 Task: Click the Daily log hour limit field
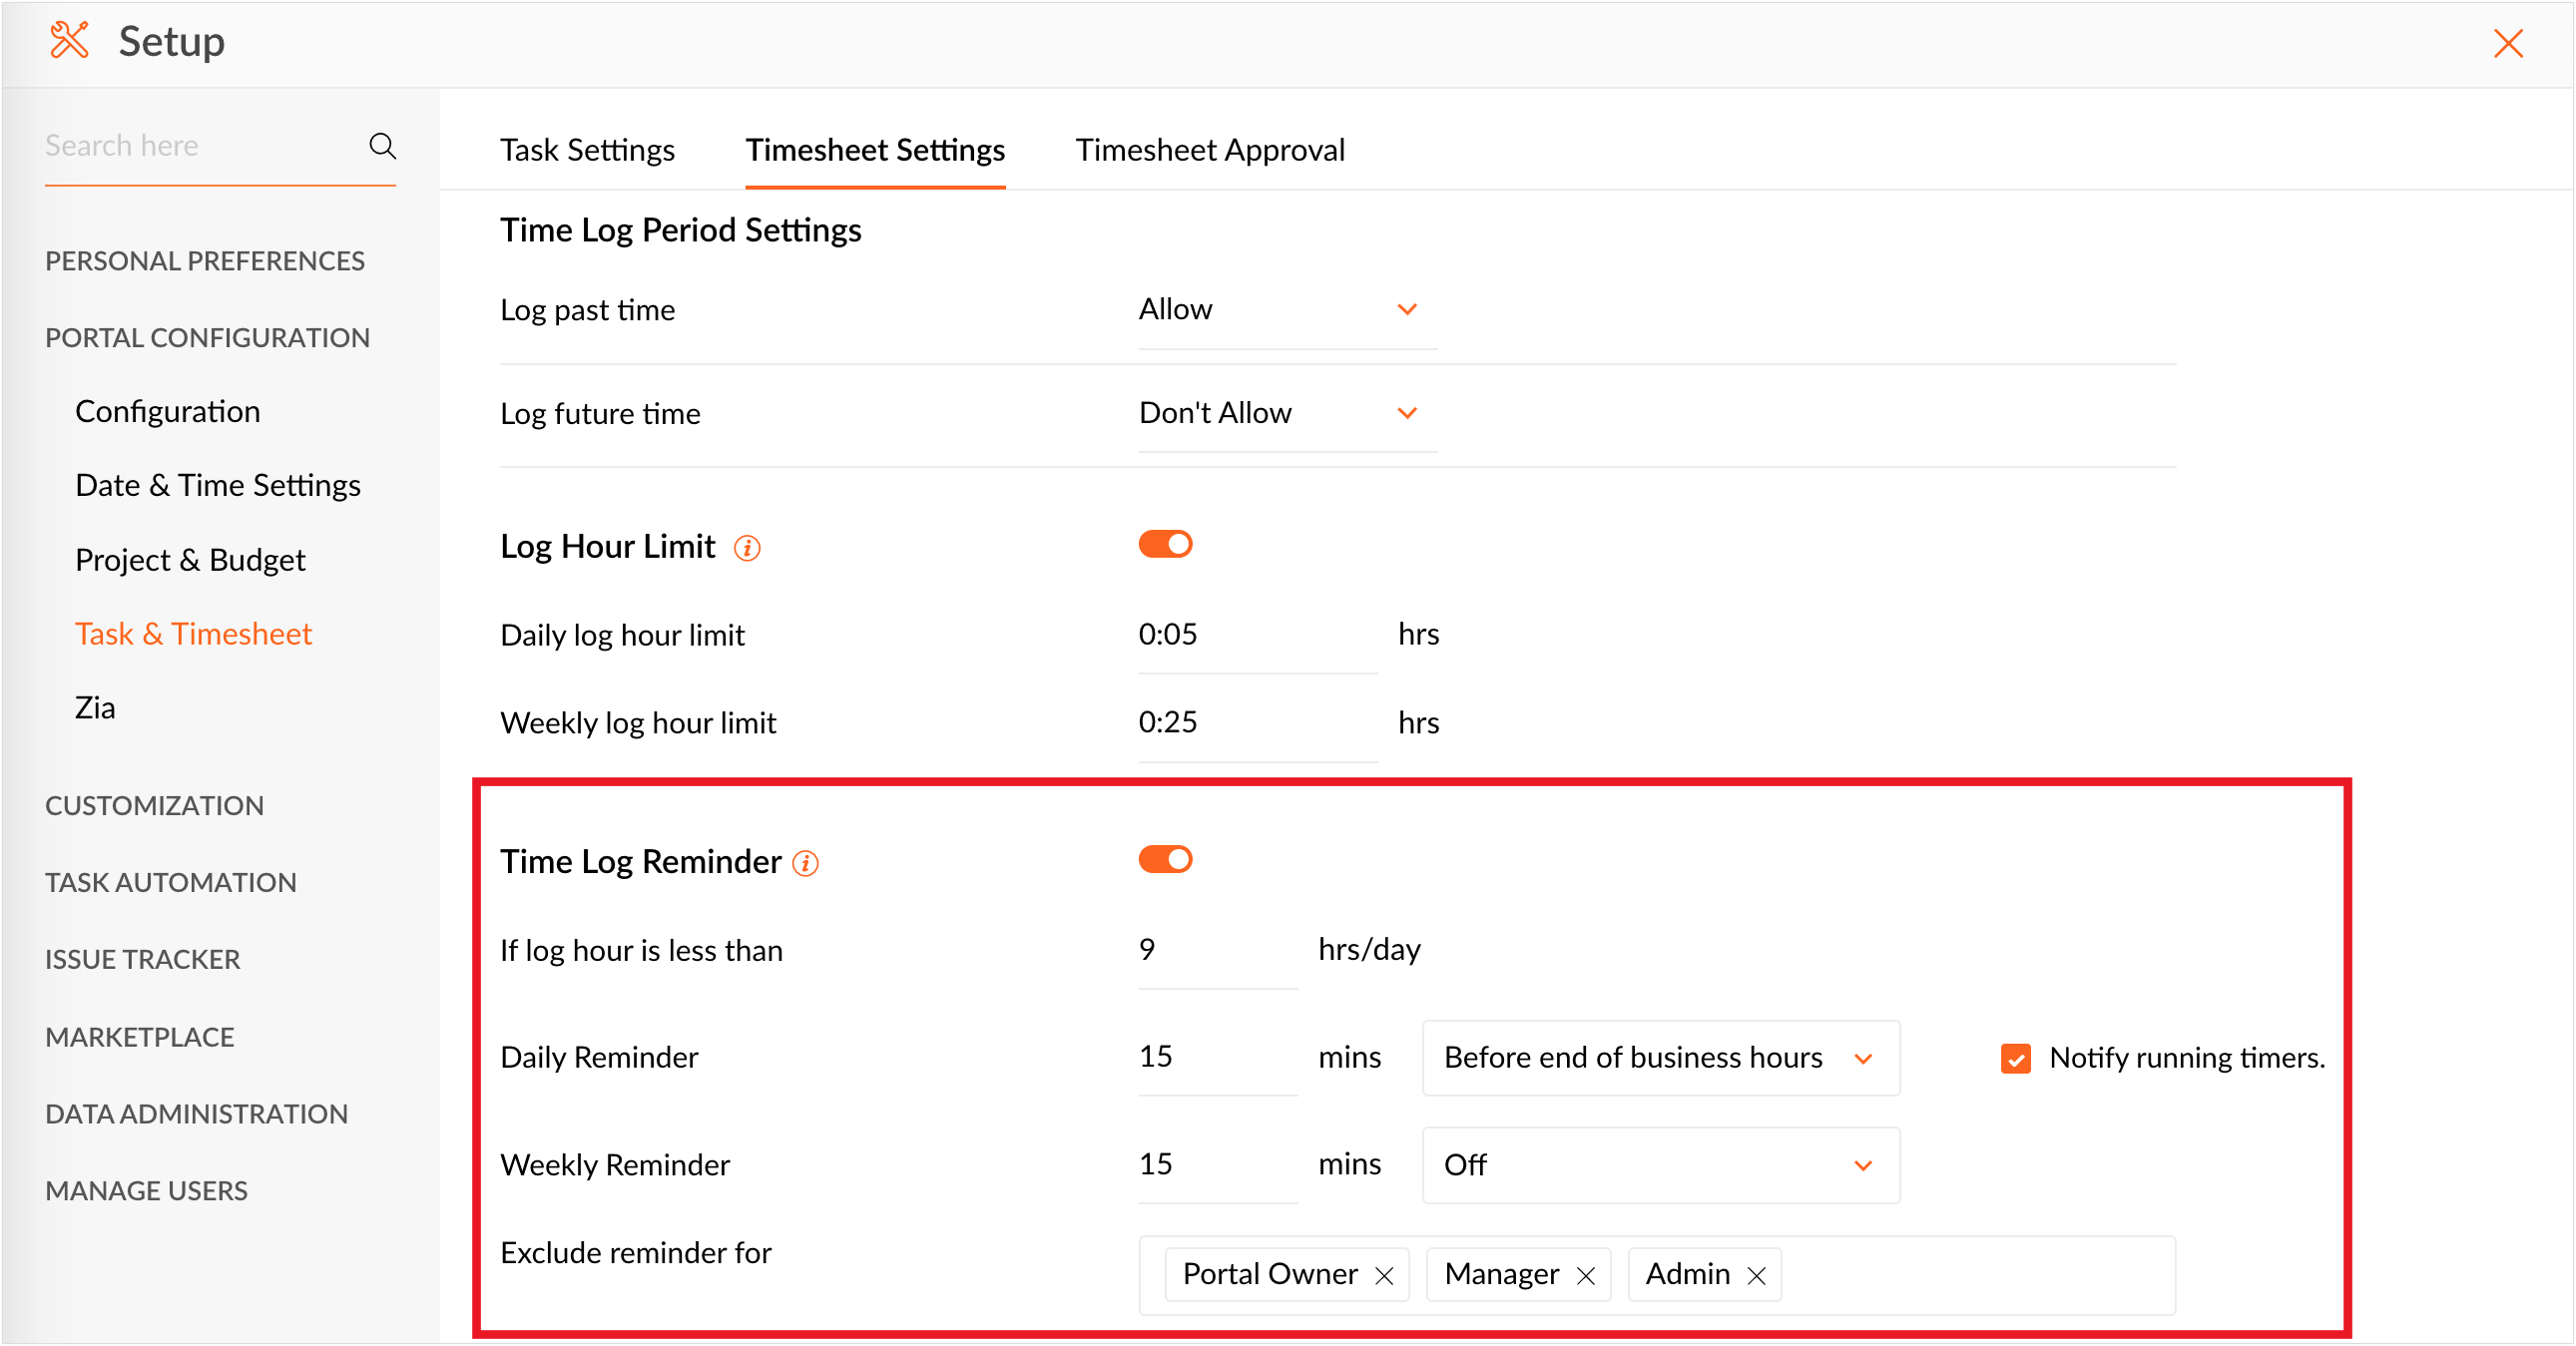pyautogui.click(x=1256, y=635)
